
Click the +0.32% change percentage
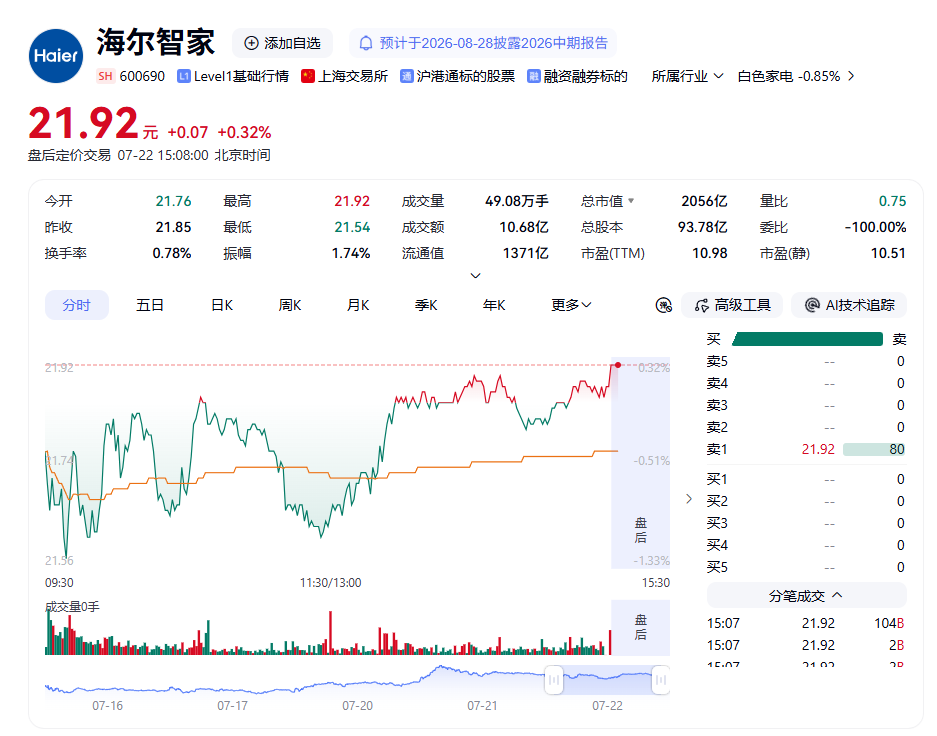(x=244, y=132)
